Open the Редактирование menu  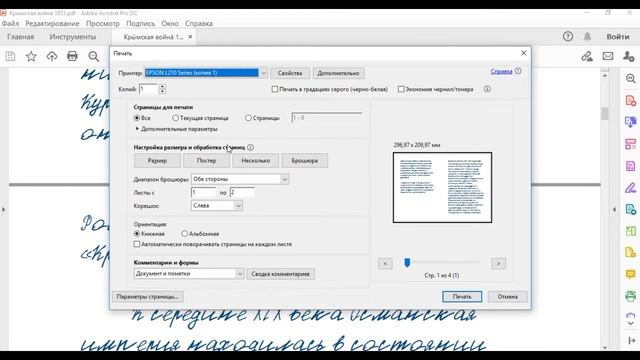coord(52,24)
